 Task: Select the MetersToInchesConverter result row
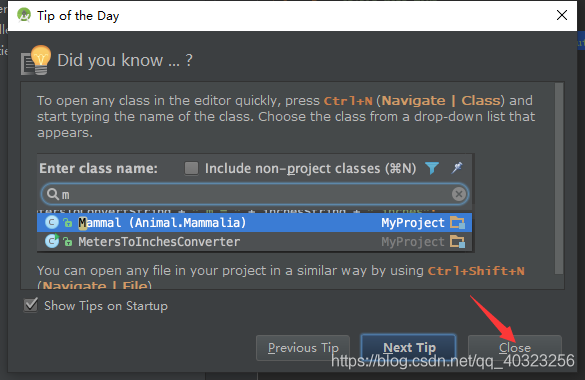point(254,242)
